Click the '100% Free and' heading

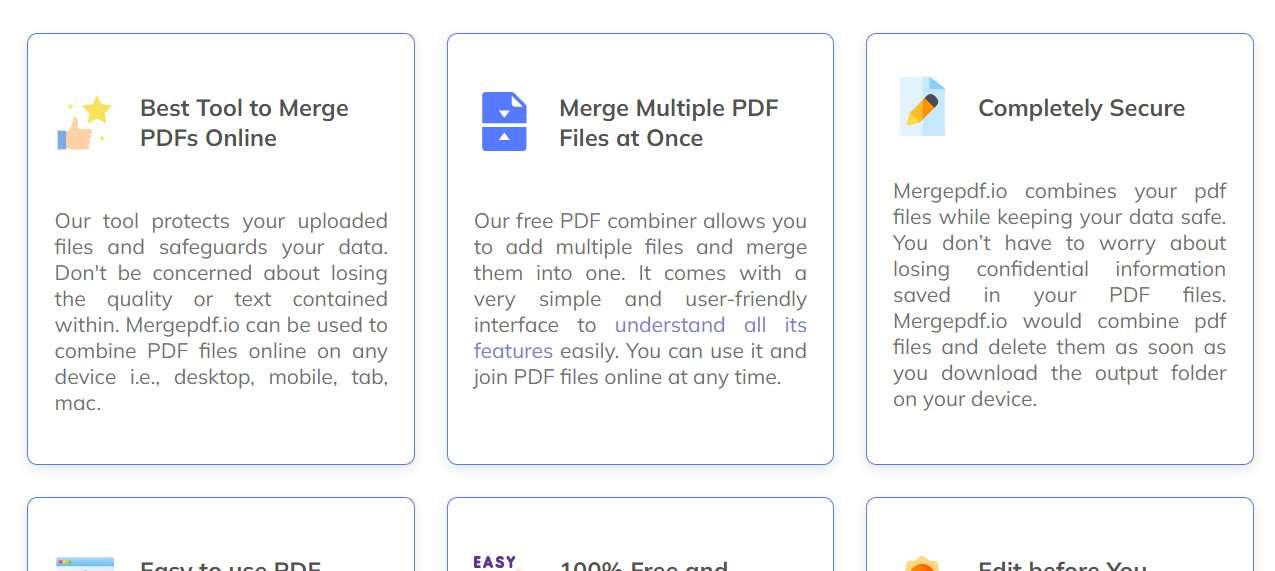(643, 565)
